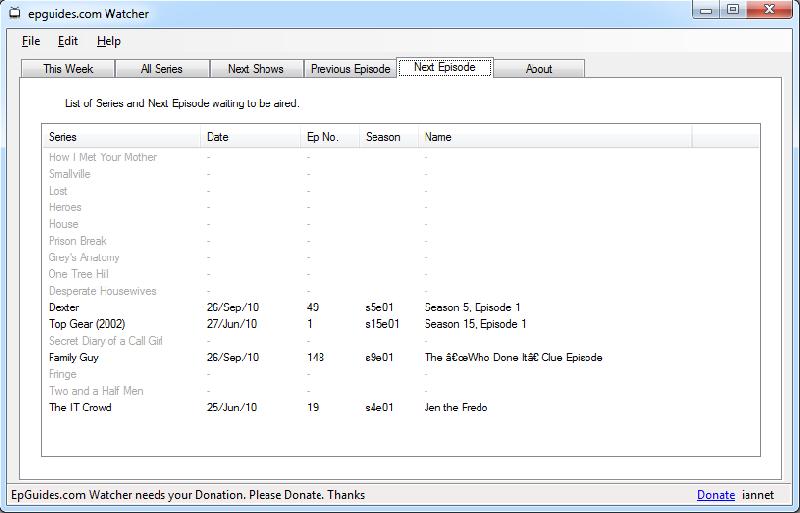Select the Fringe series row

(401, 374)
